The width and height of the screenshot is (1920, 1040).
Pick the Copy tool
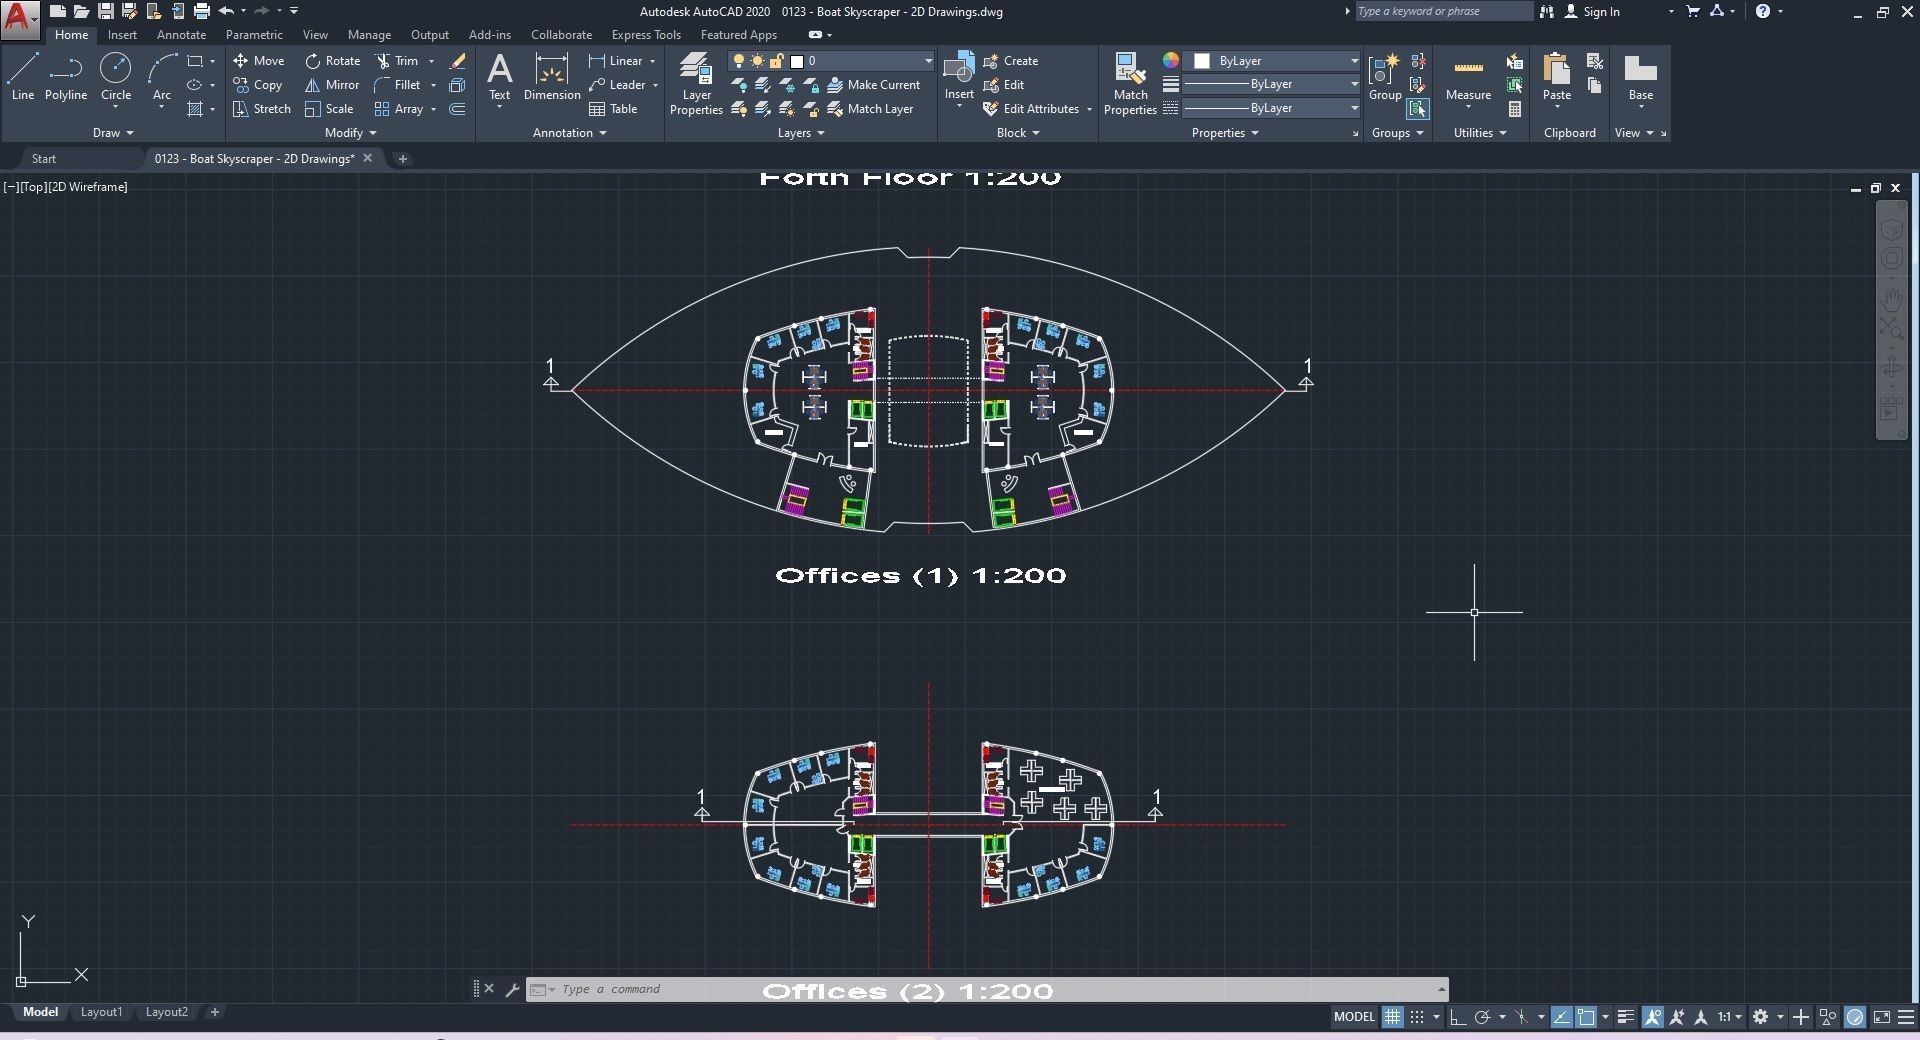[x=258, y=85]
